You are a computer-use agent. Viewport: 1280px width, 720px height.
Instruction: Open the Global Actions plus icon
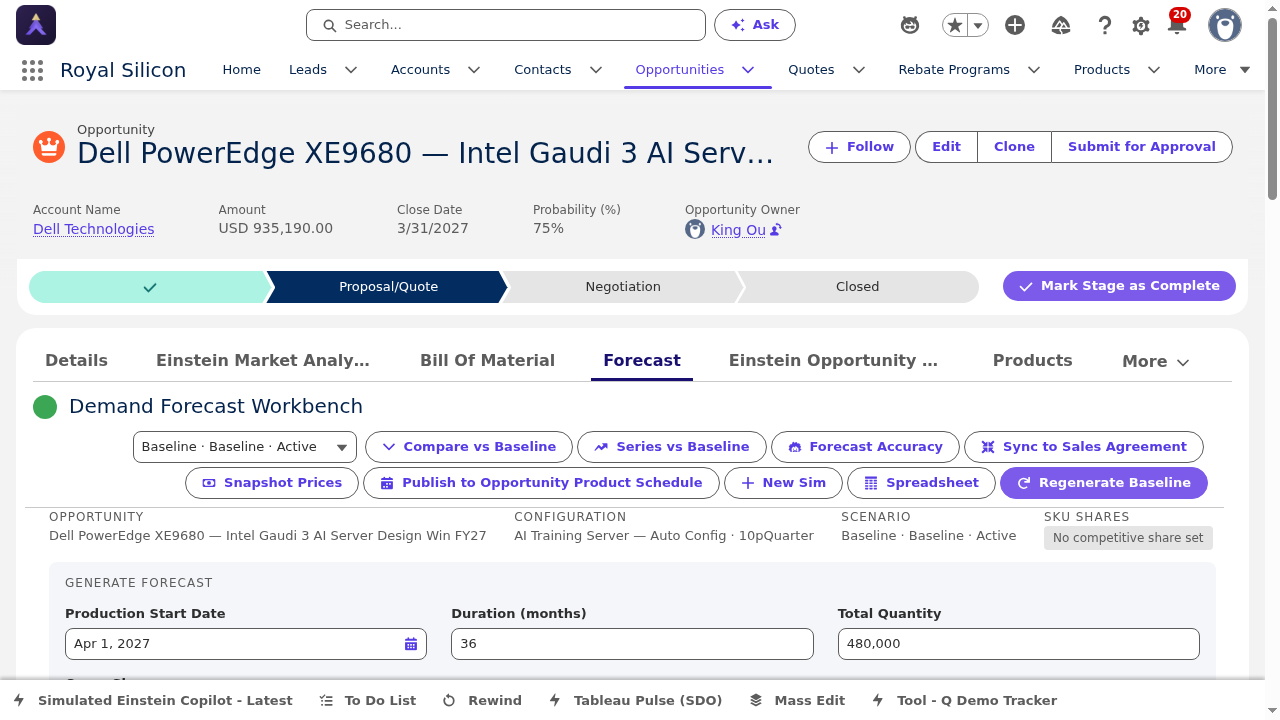(1015, 26)
